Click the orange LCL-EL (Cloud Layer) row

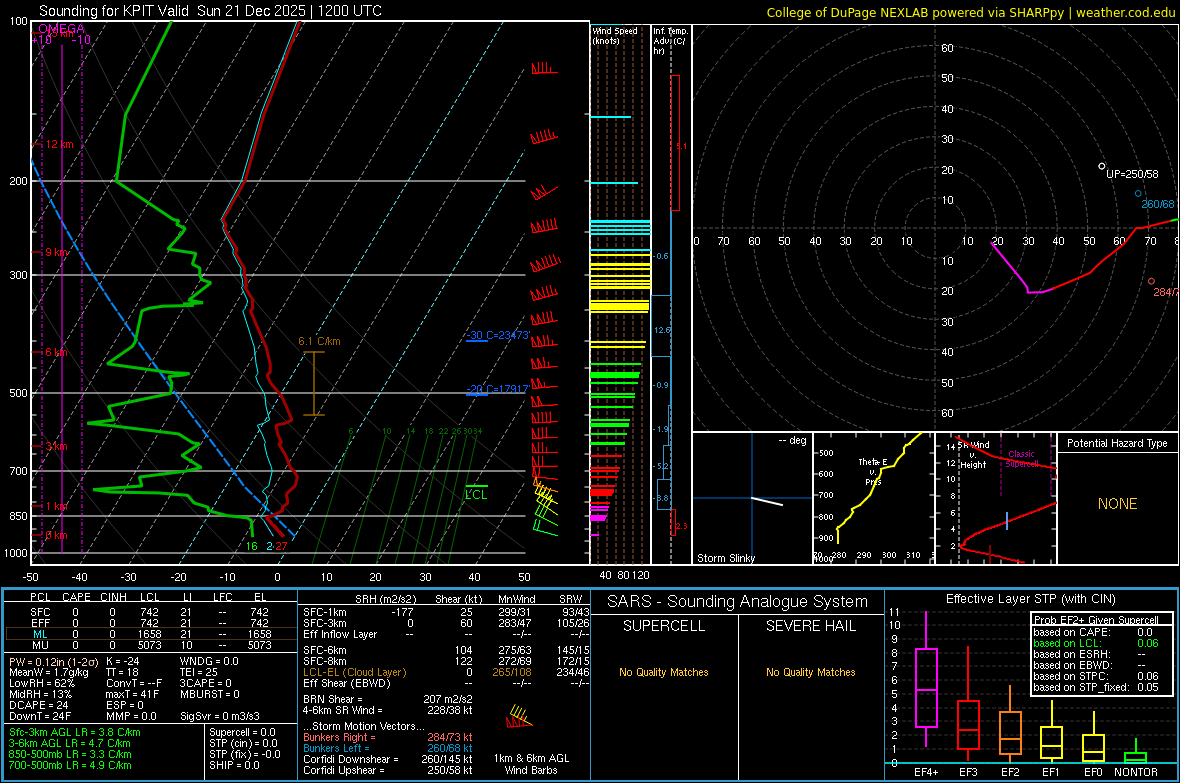point(446,672)
